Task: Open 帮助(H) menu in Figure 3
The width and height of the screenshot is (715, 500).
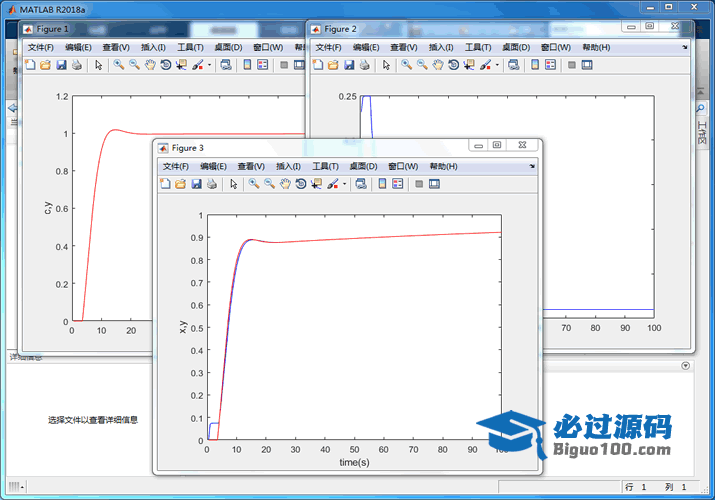Action: (443, 166)
